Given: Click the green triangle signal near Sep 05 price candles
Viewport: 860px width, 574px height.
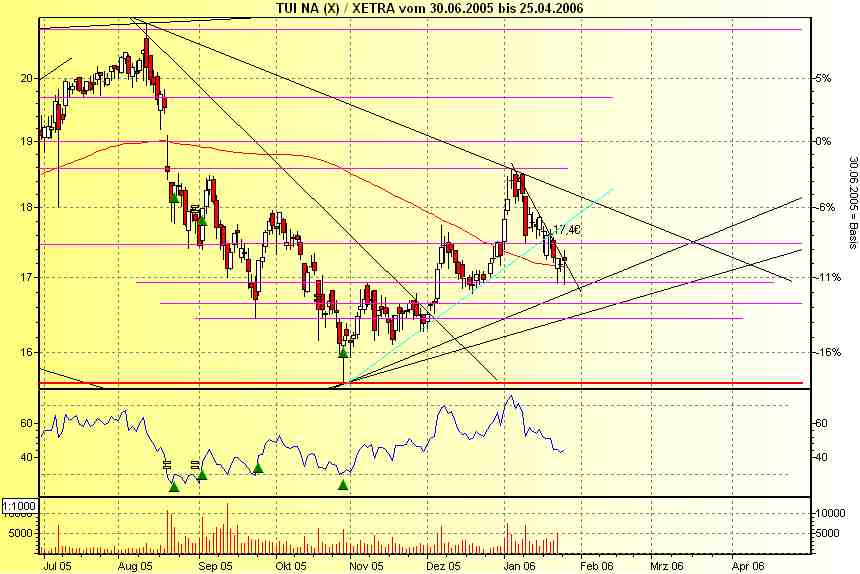Looking at the screenshot, I should click(x=202, y=220).
